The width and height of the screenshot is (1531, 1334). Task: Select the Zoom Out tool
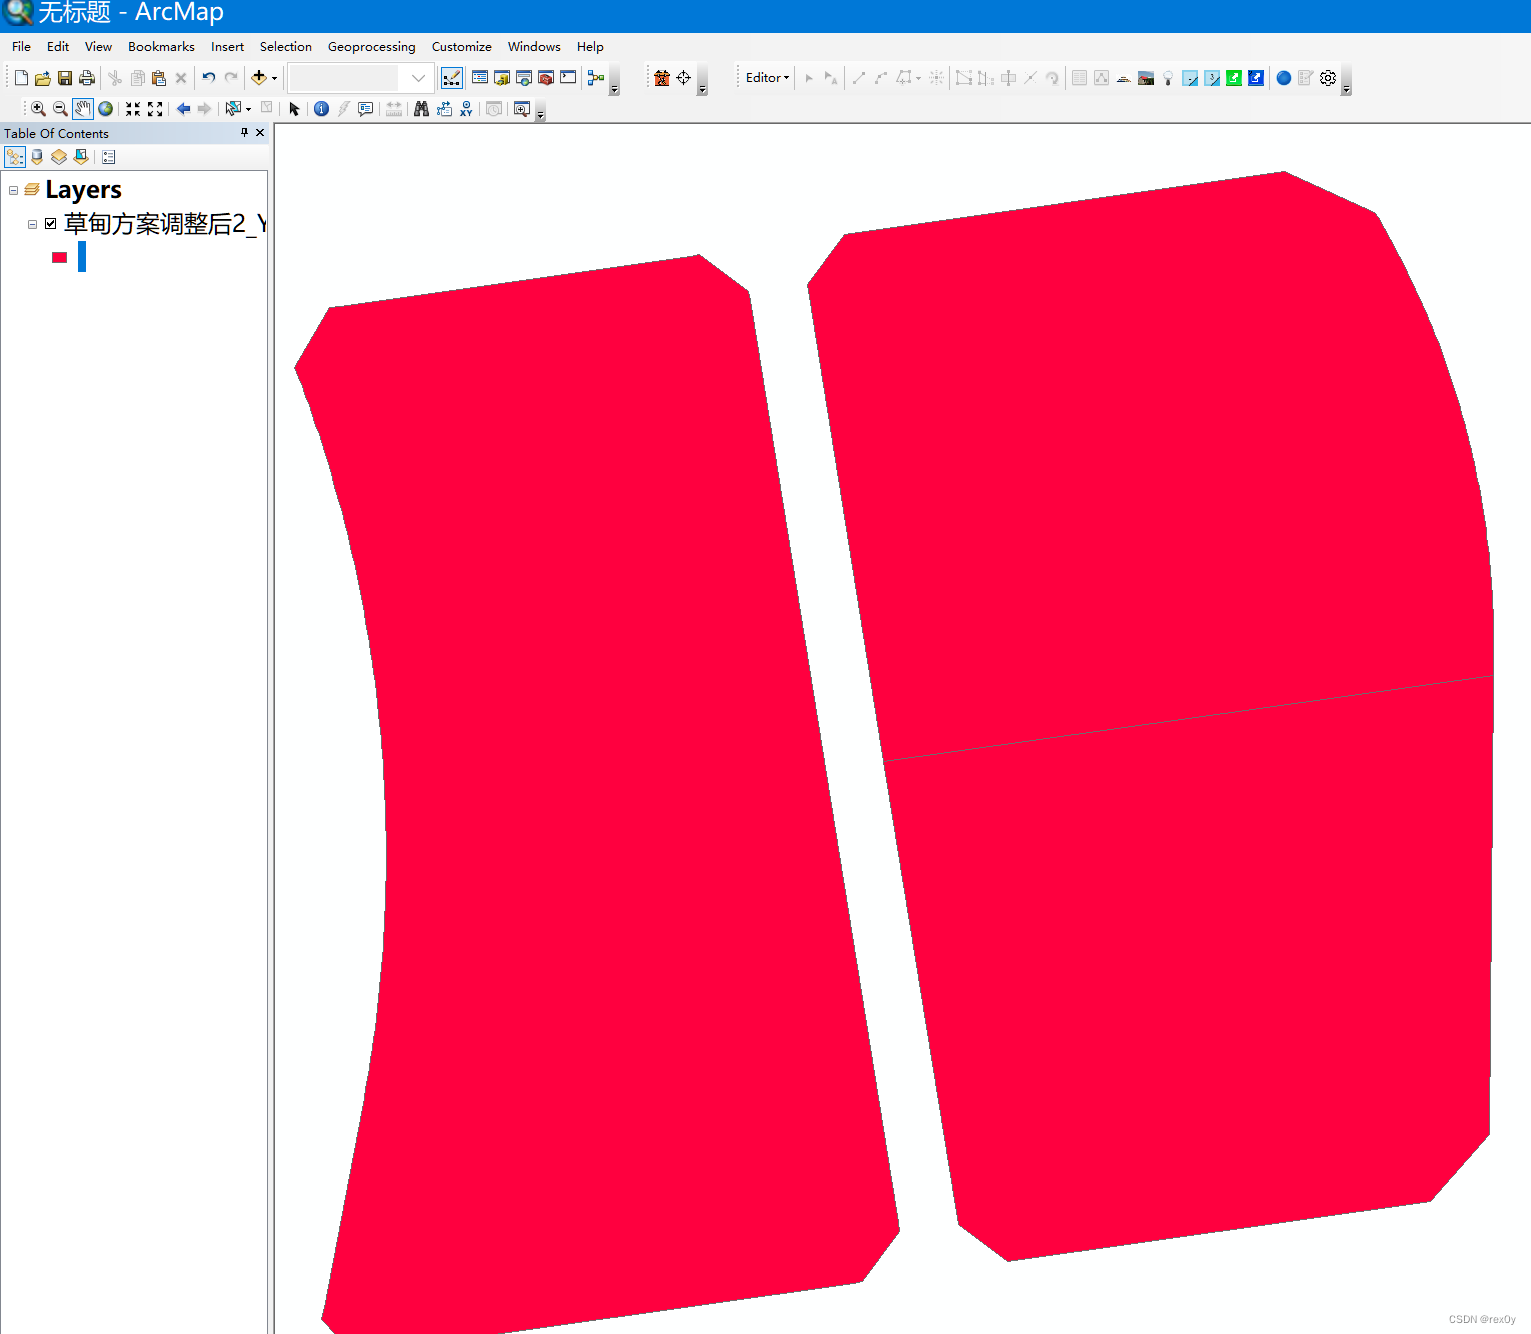60,109
